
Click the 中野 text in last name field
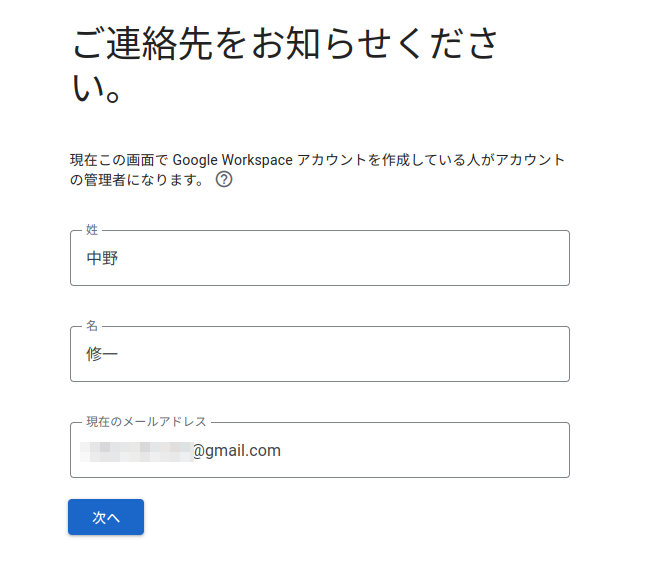[x=102, y=259]
